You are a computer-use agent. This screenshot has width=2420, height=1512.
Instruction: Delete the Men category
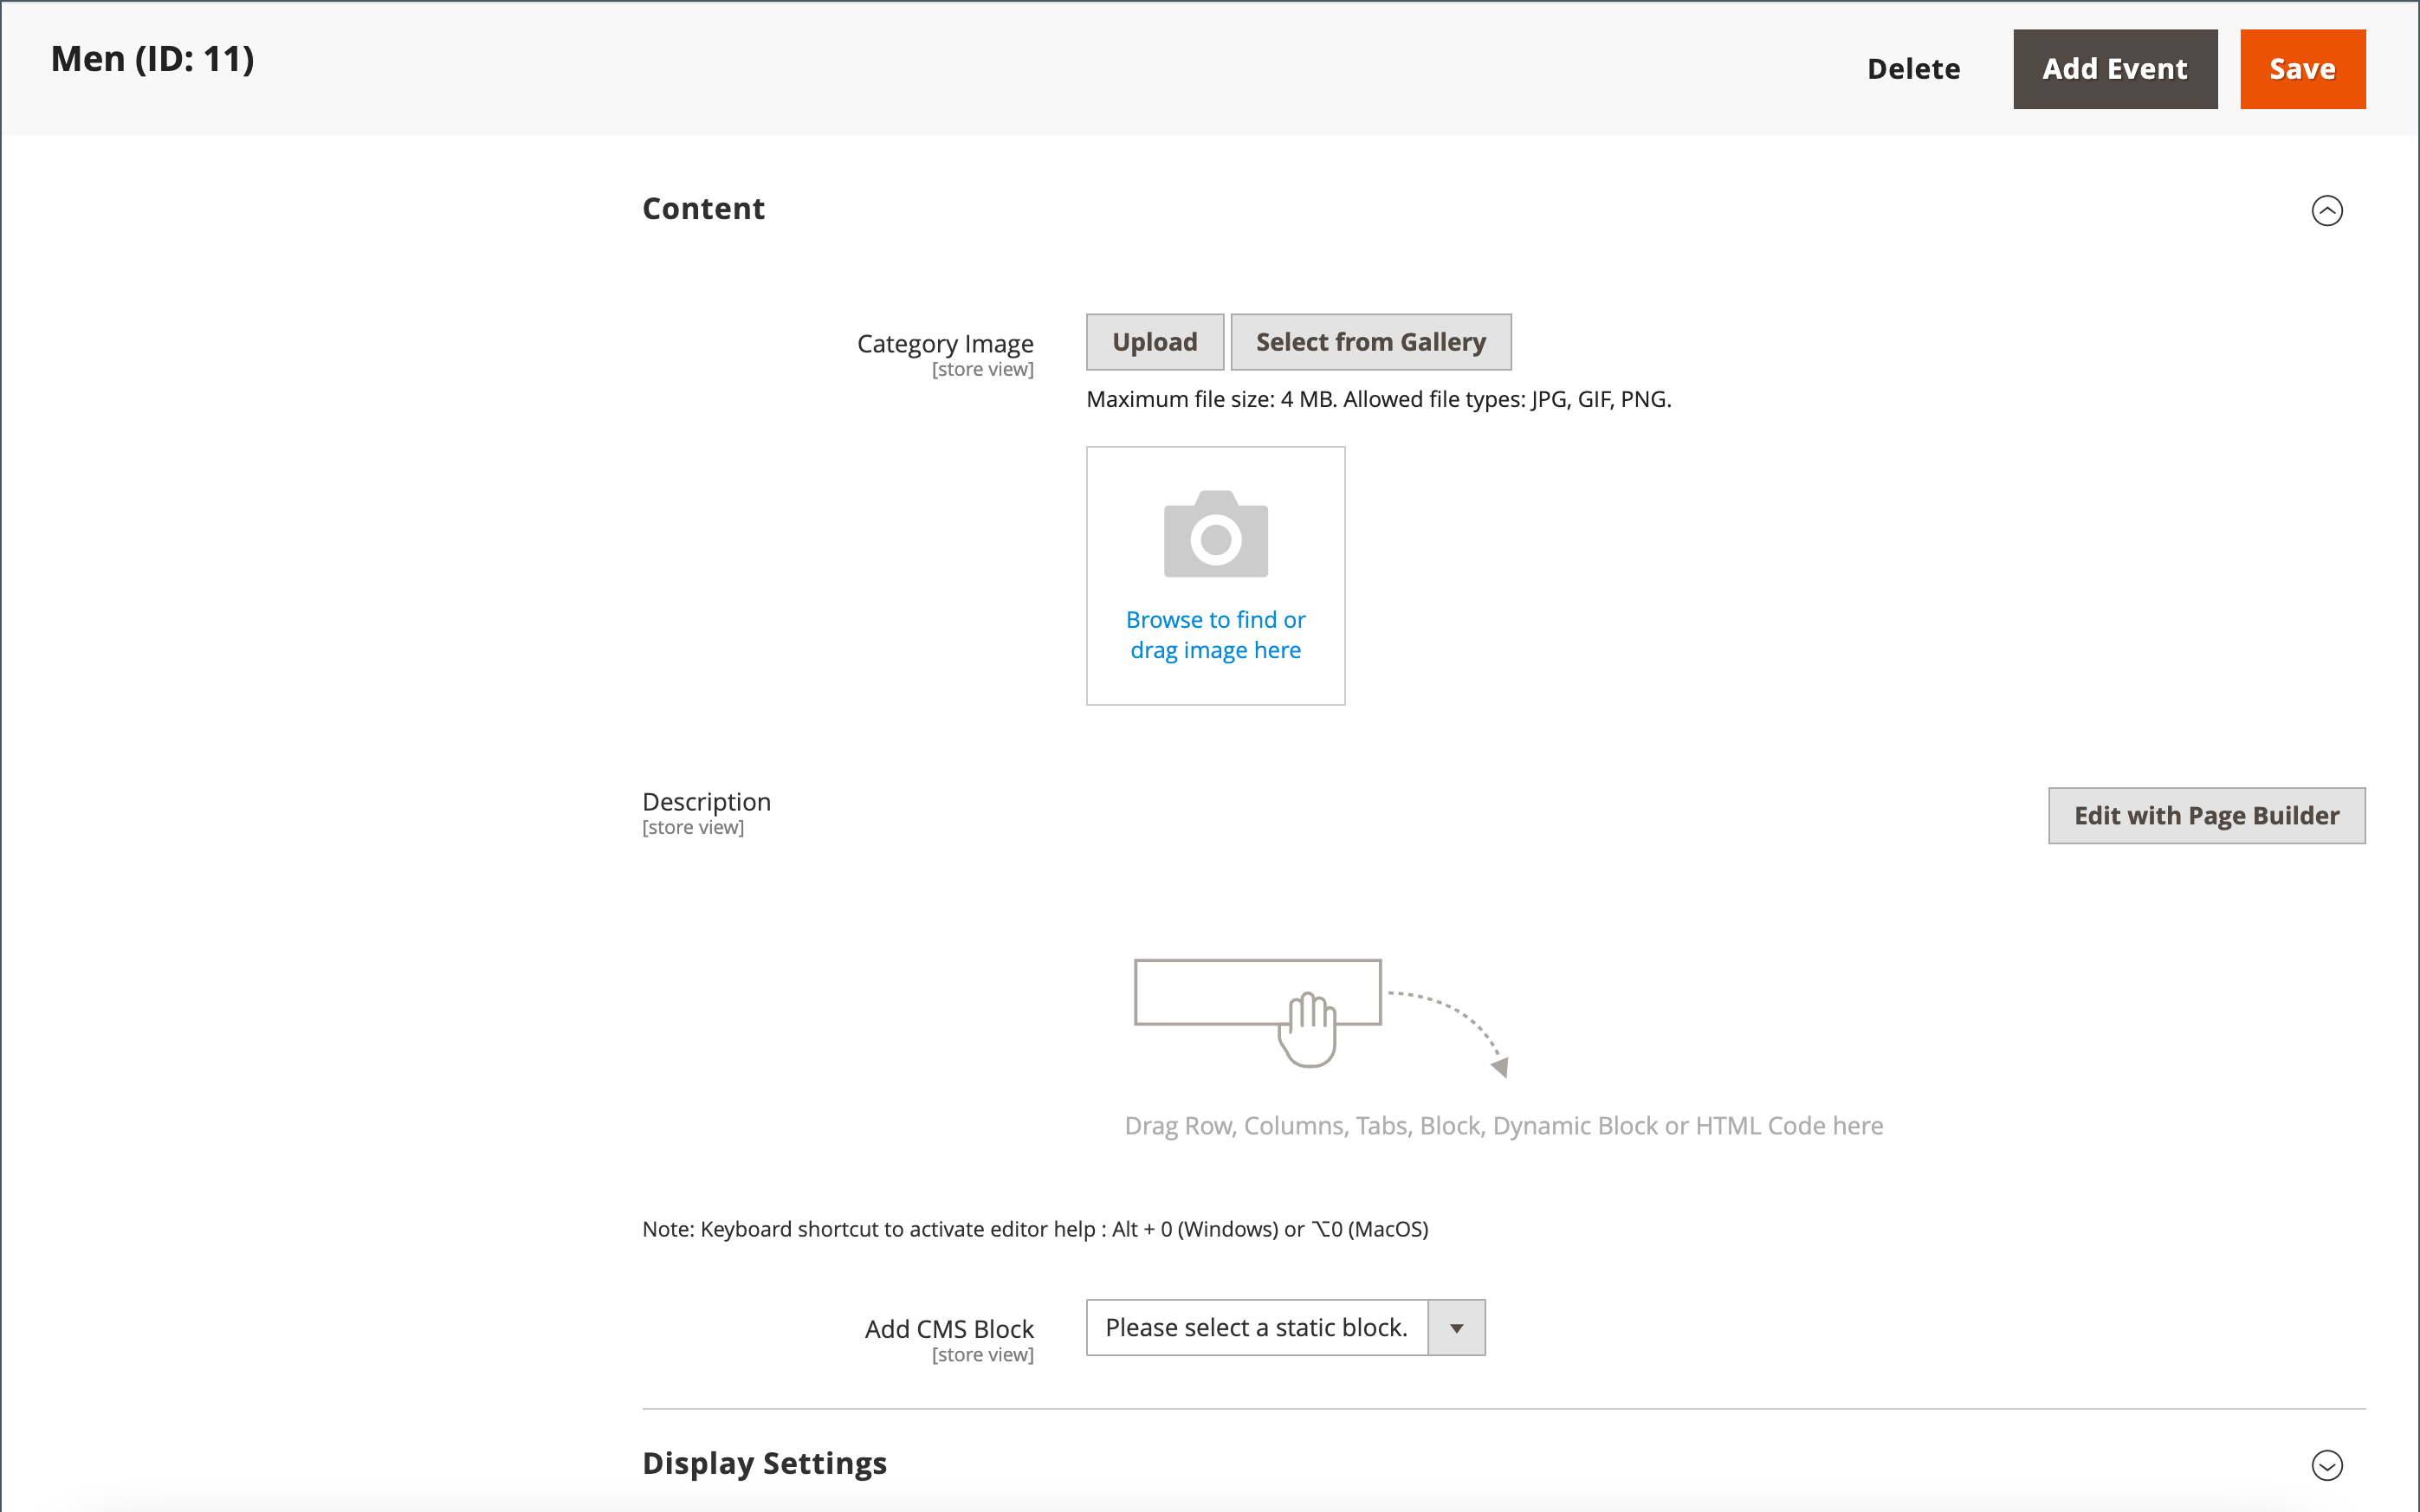click(1913, 69)
